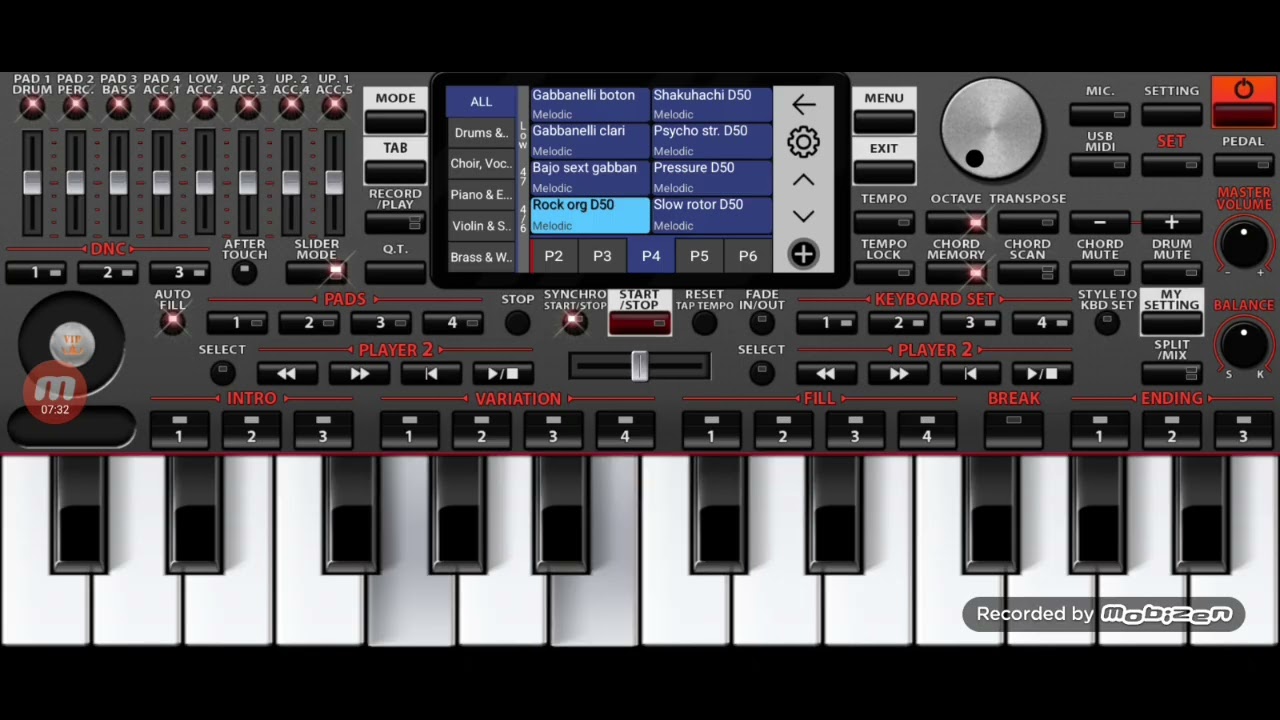Toggle Synchro Start/Stop LED button

coord(574,322)
